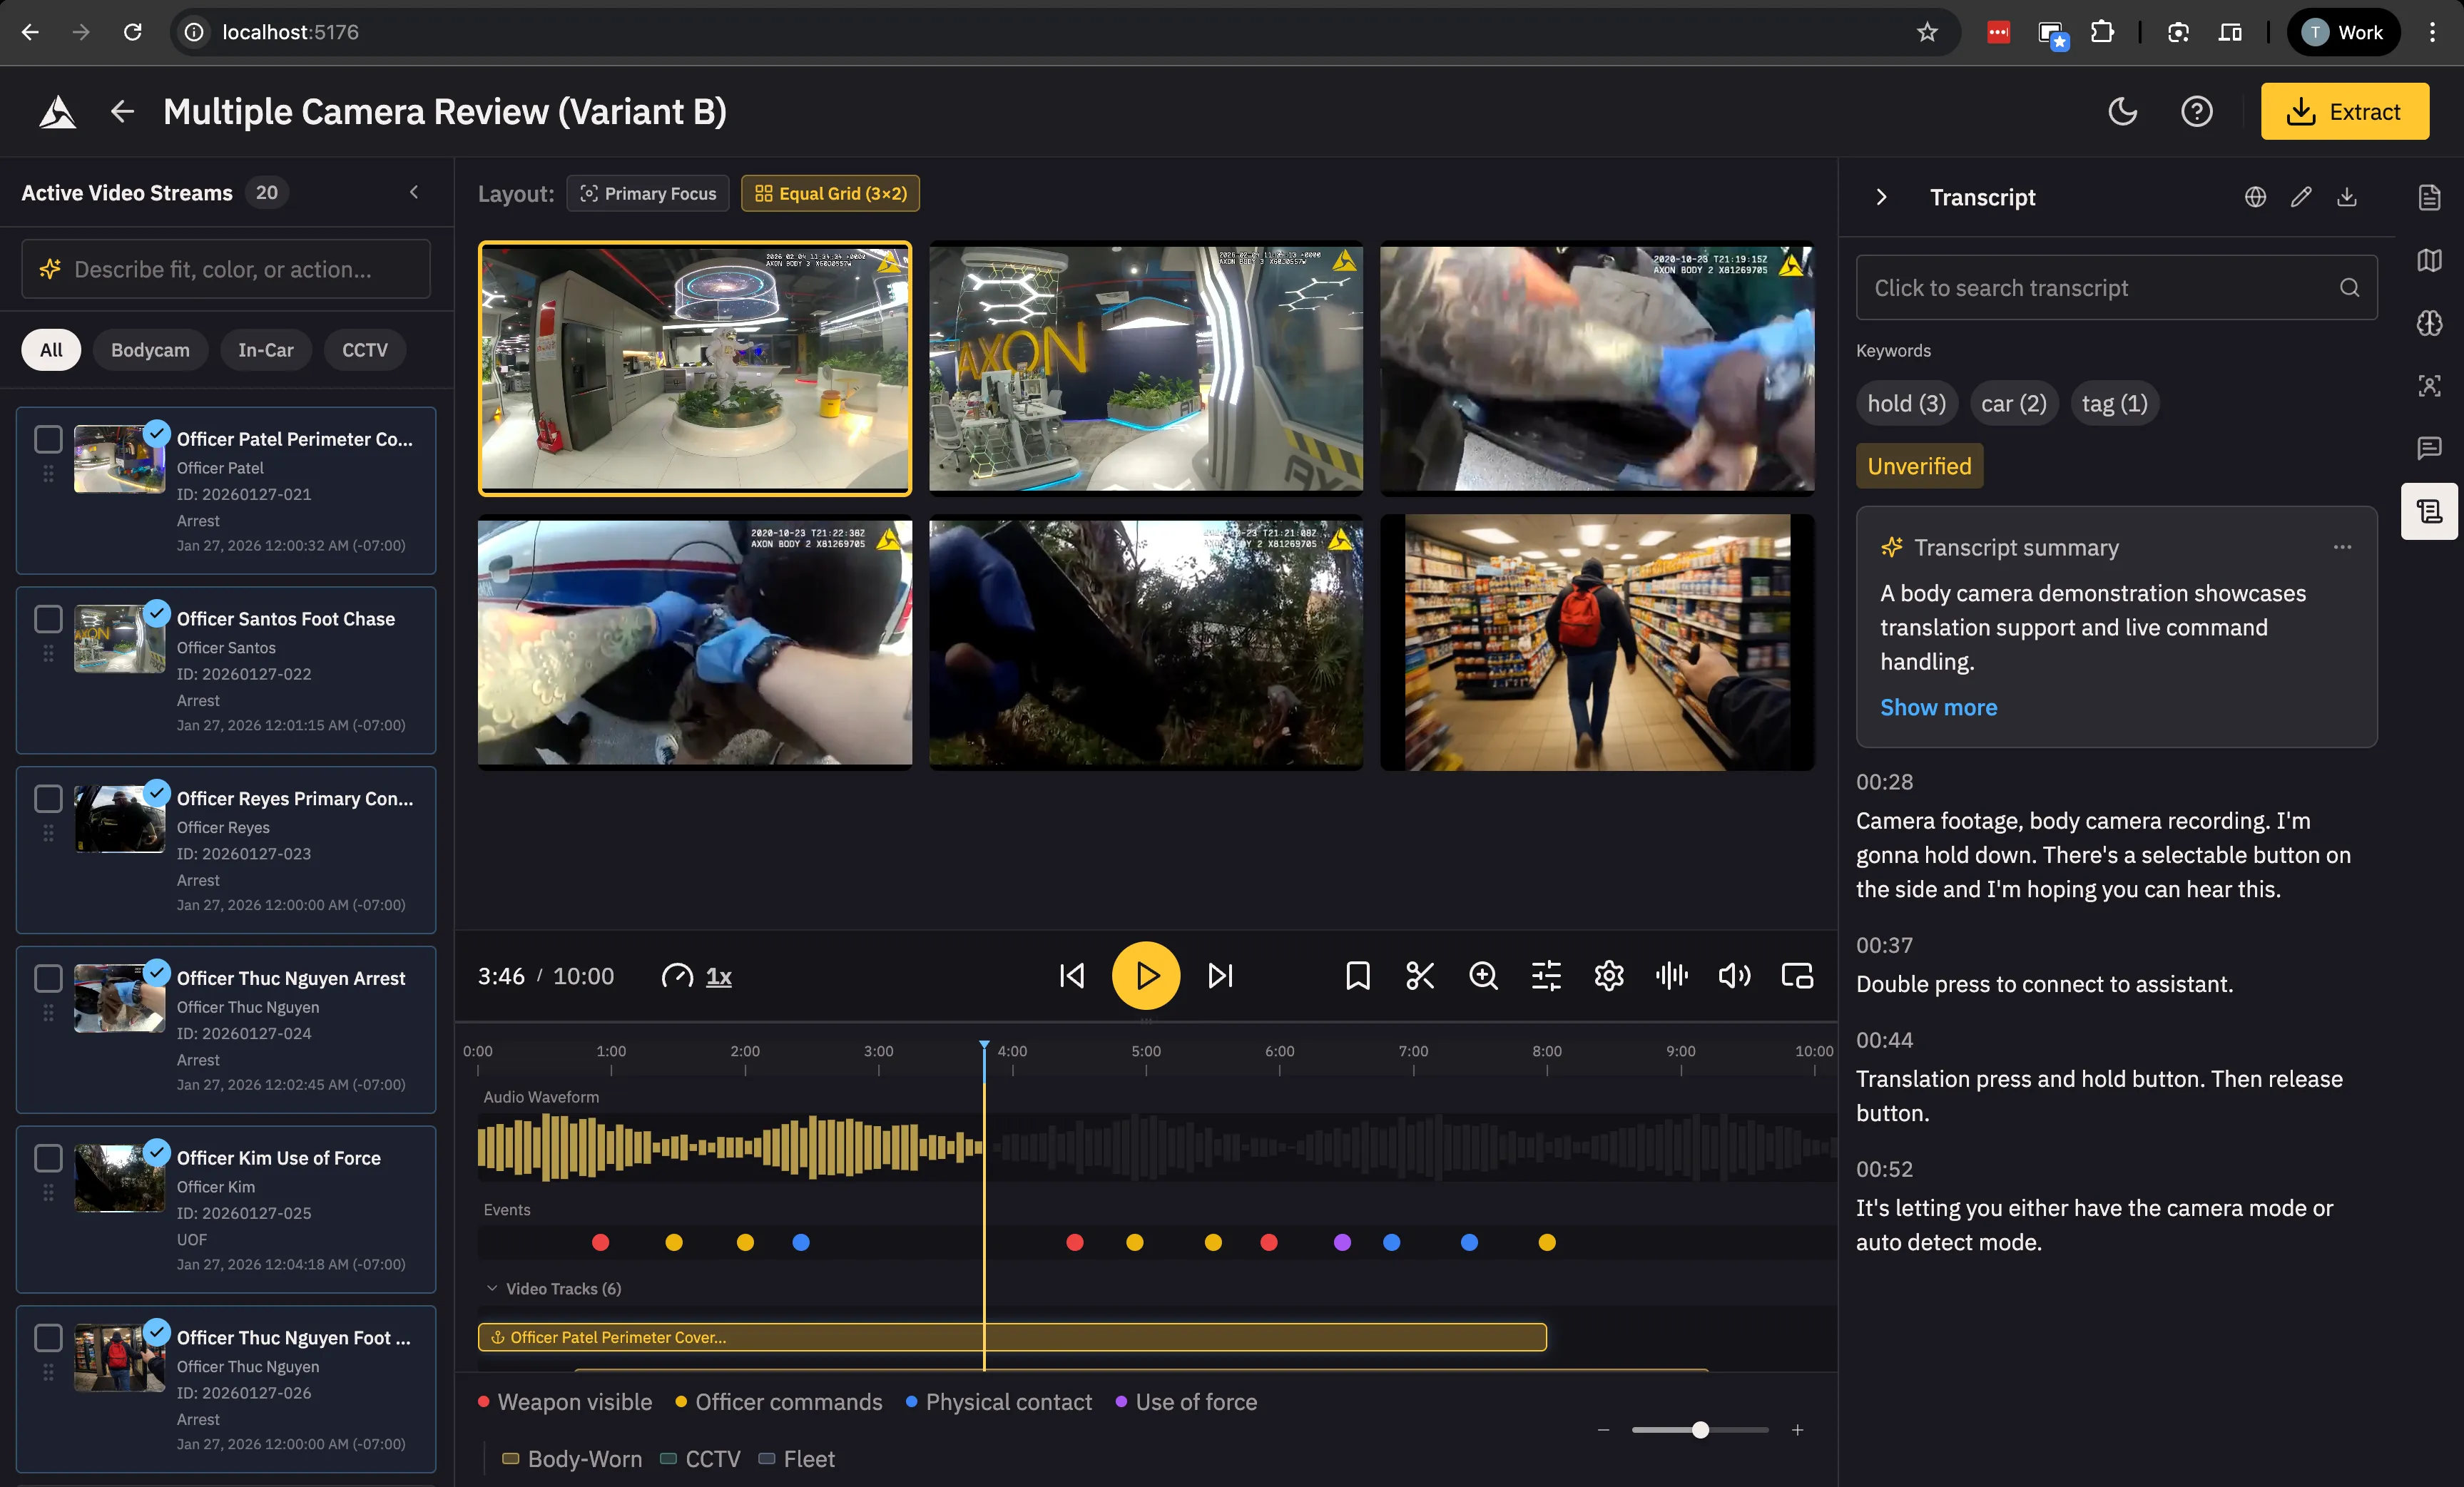Click the zoom-in magnifier icon
This screenshot has height=1487, width=2464.
tap(1483, 976)
